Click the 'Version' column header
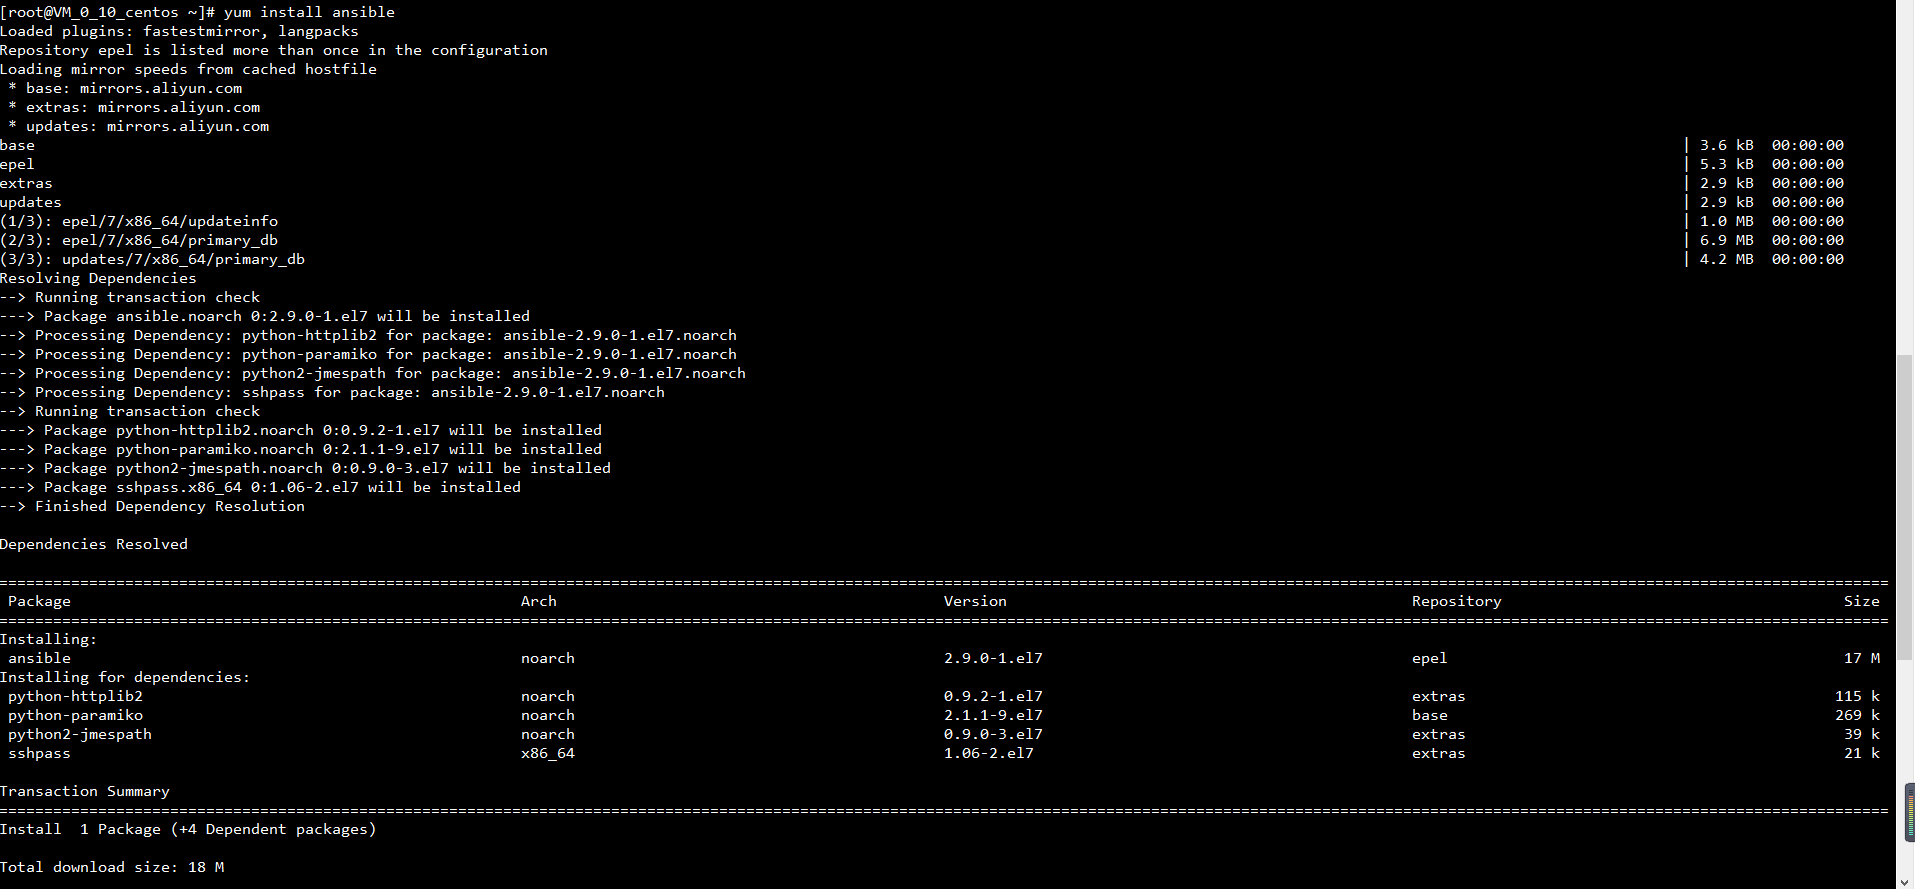Screen dimensions: 1915x889 point(975,601)
